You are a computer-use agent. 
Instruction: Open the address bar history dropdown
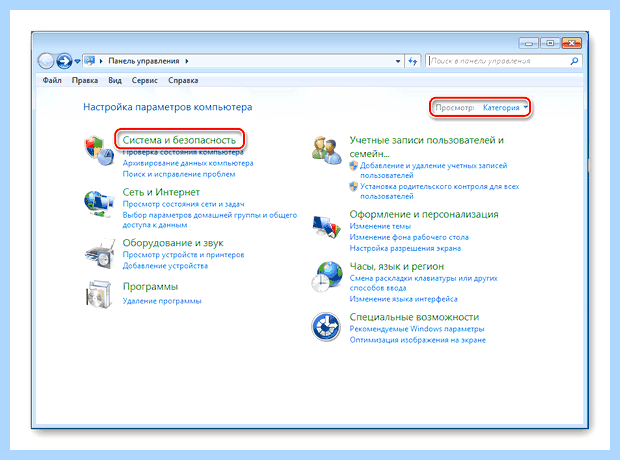398,61
